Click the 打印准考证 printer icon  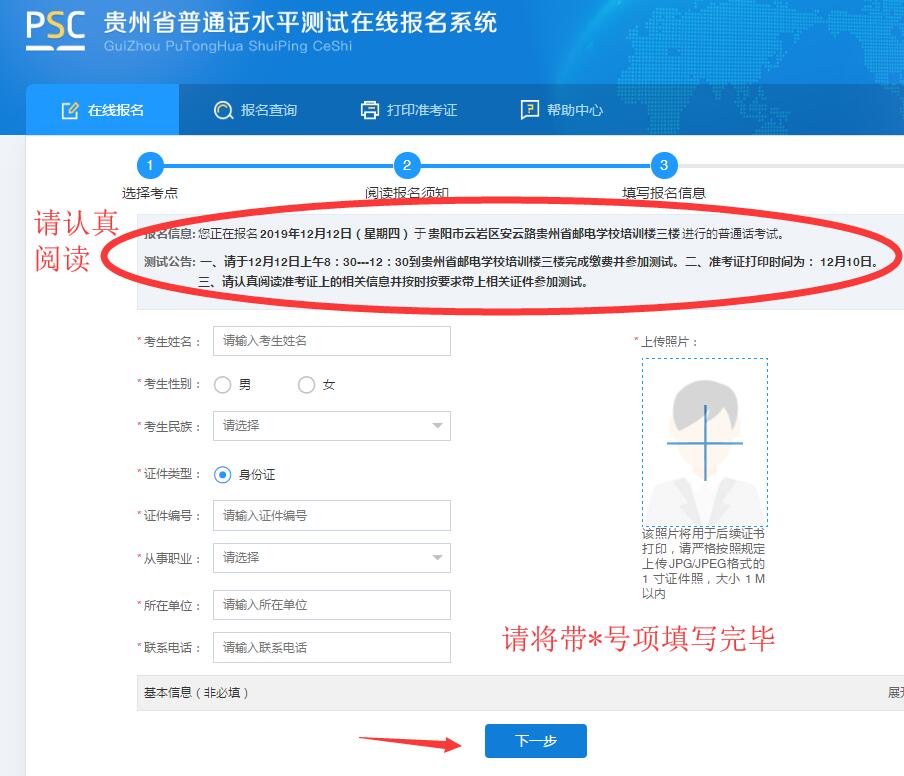click(370, 110)
